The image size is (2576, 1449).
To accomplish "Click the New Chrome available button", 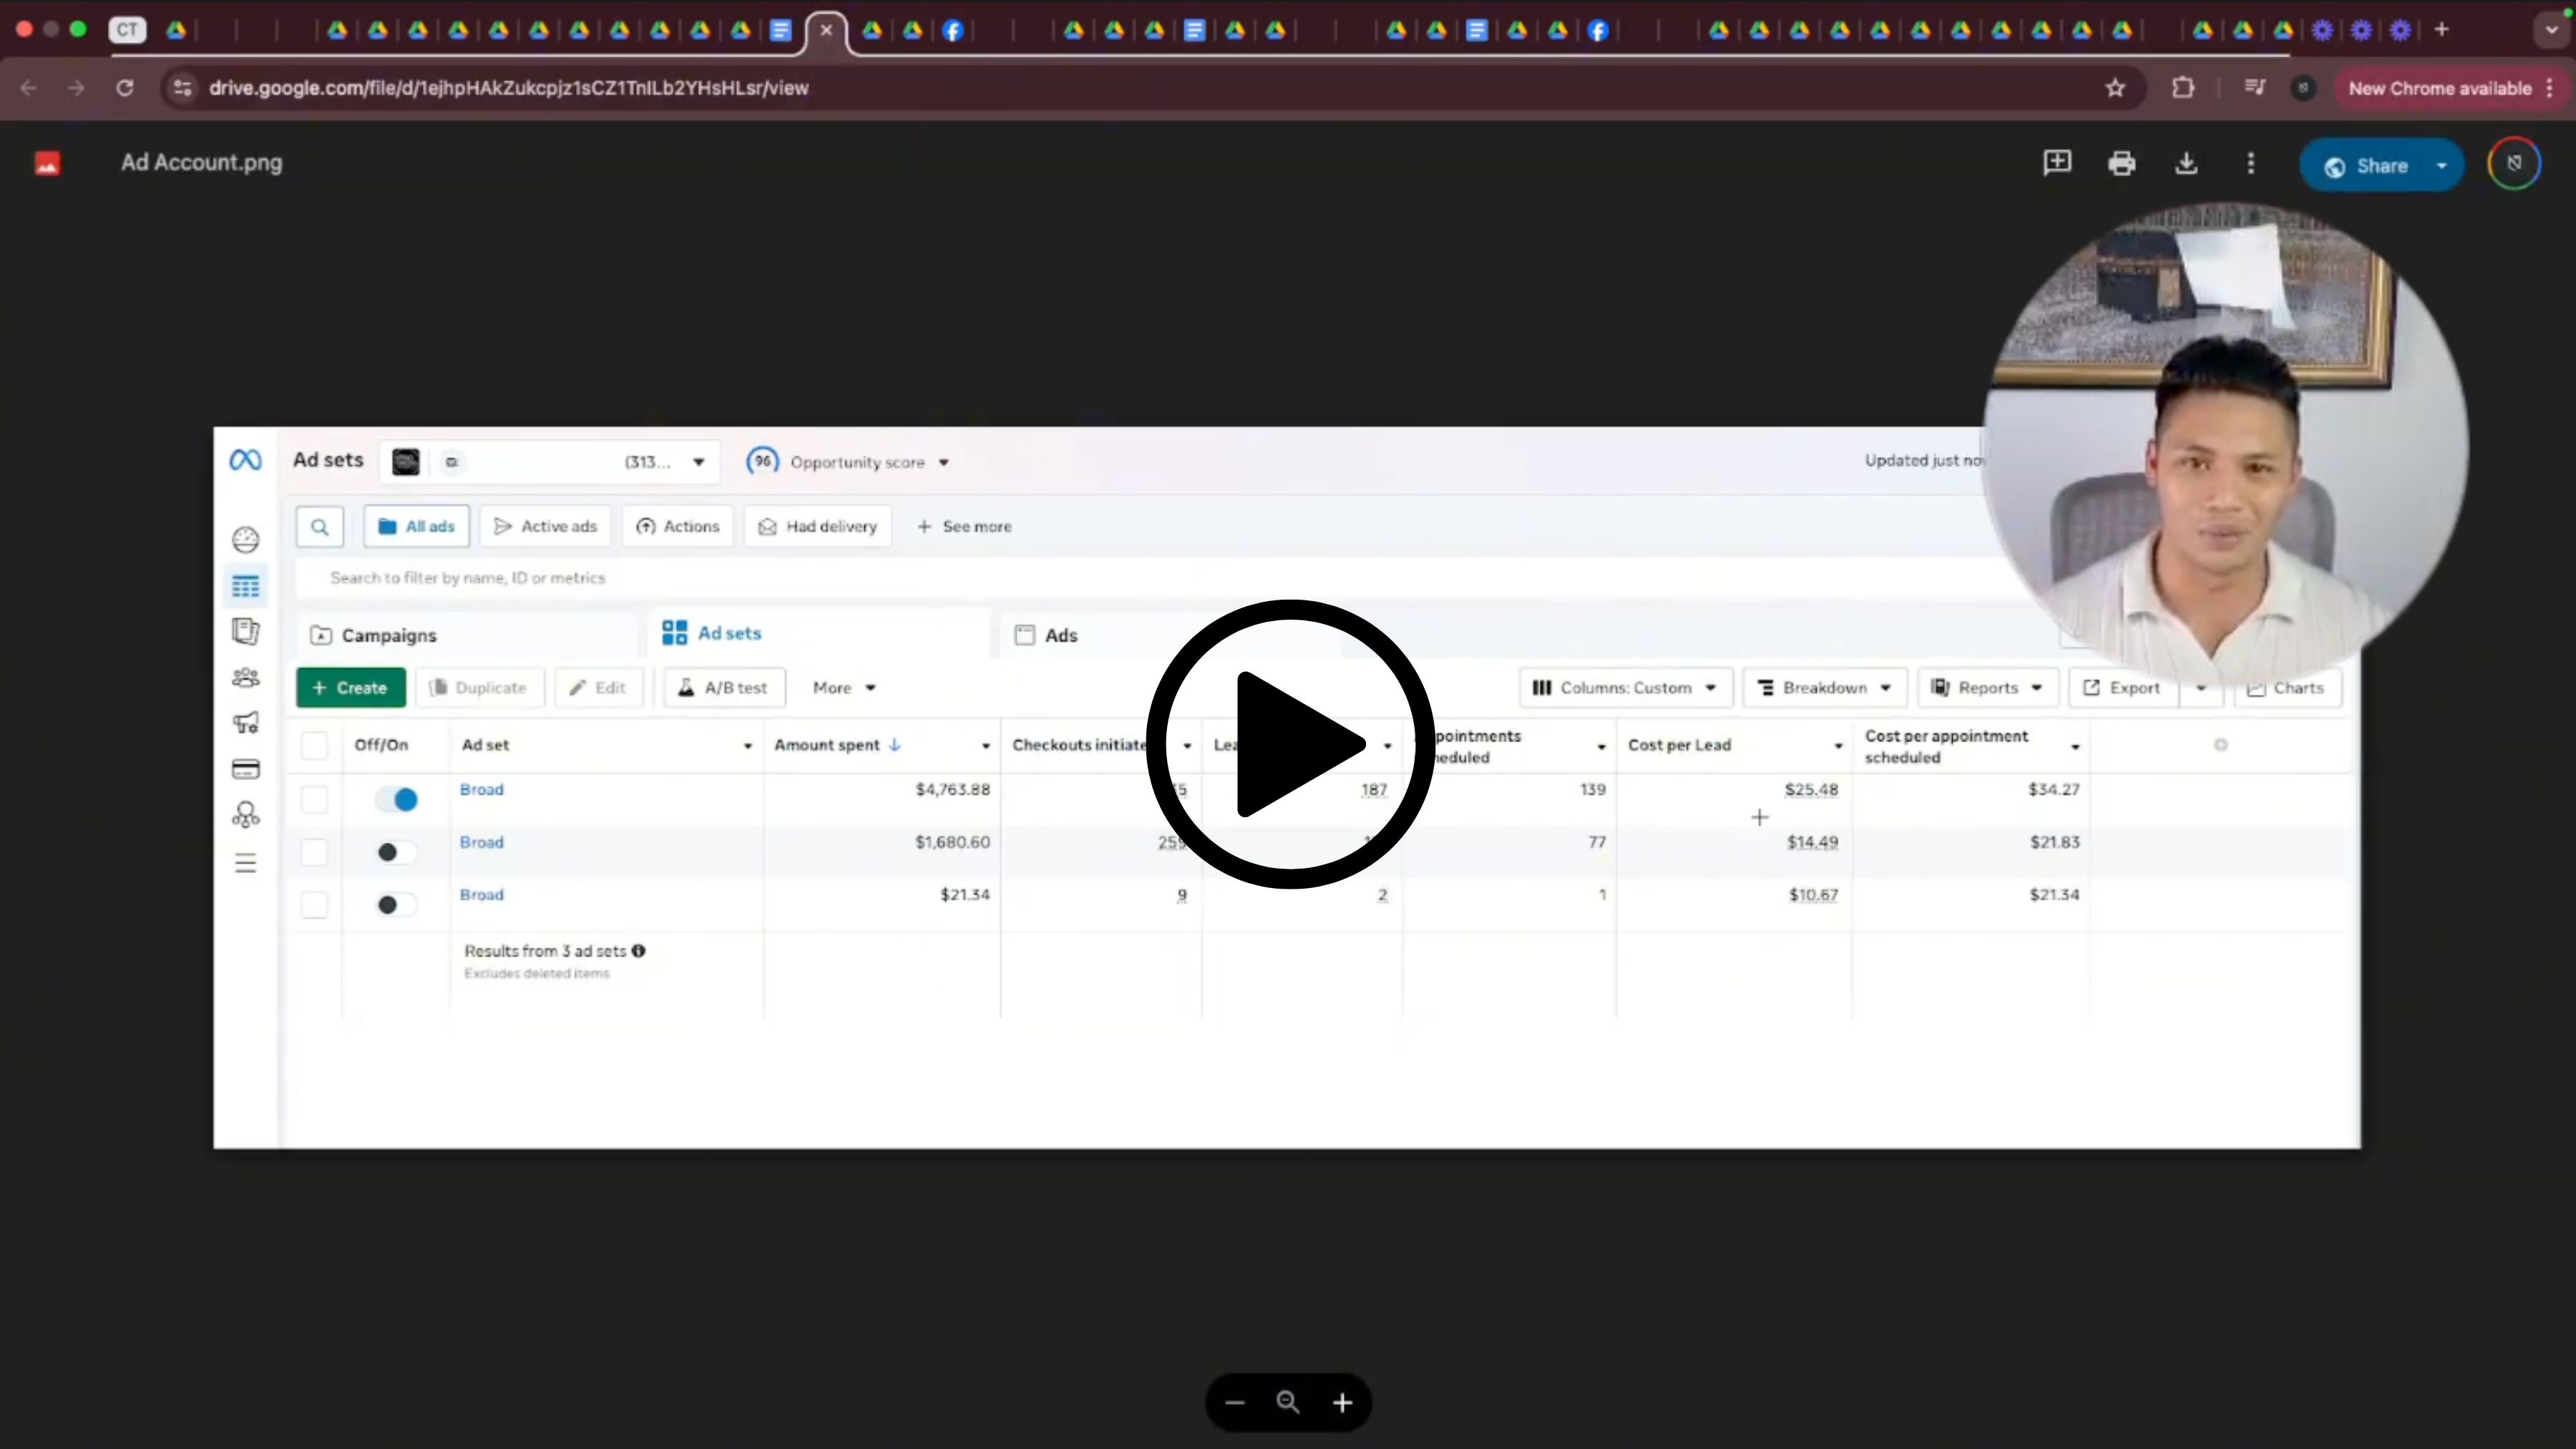I will (2440, 88).
